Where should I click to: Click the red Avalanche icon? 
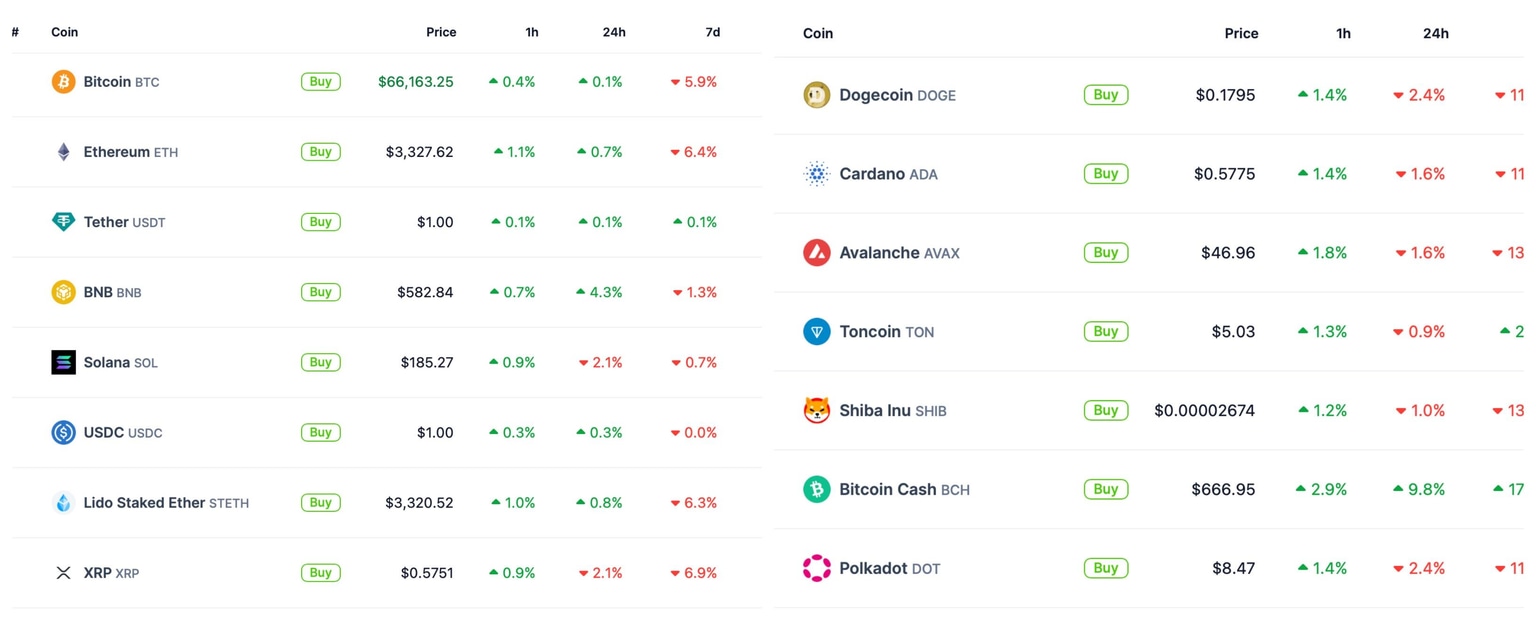point(817,252)
